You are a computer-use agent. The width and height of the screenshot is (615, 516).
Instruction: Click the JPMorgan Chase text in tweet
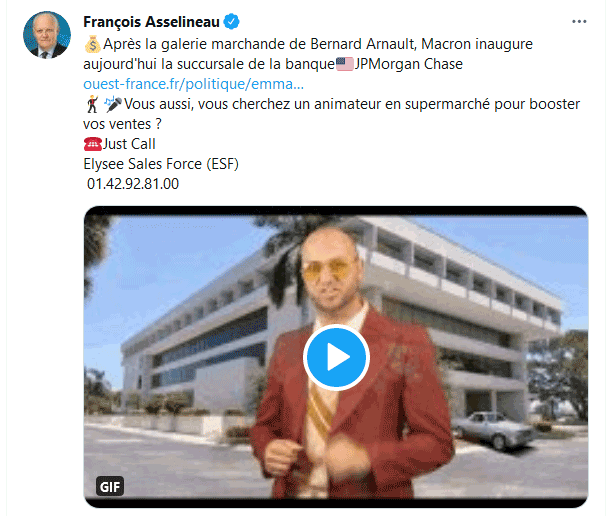pos(408,64)
